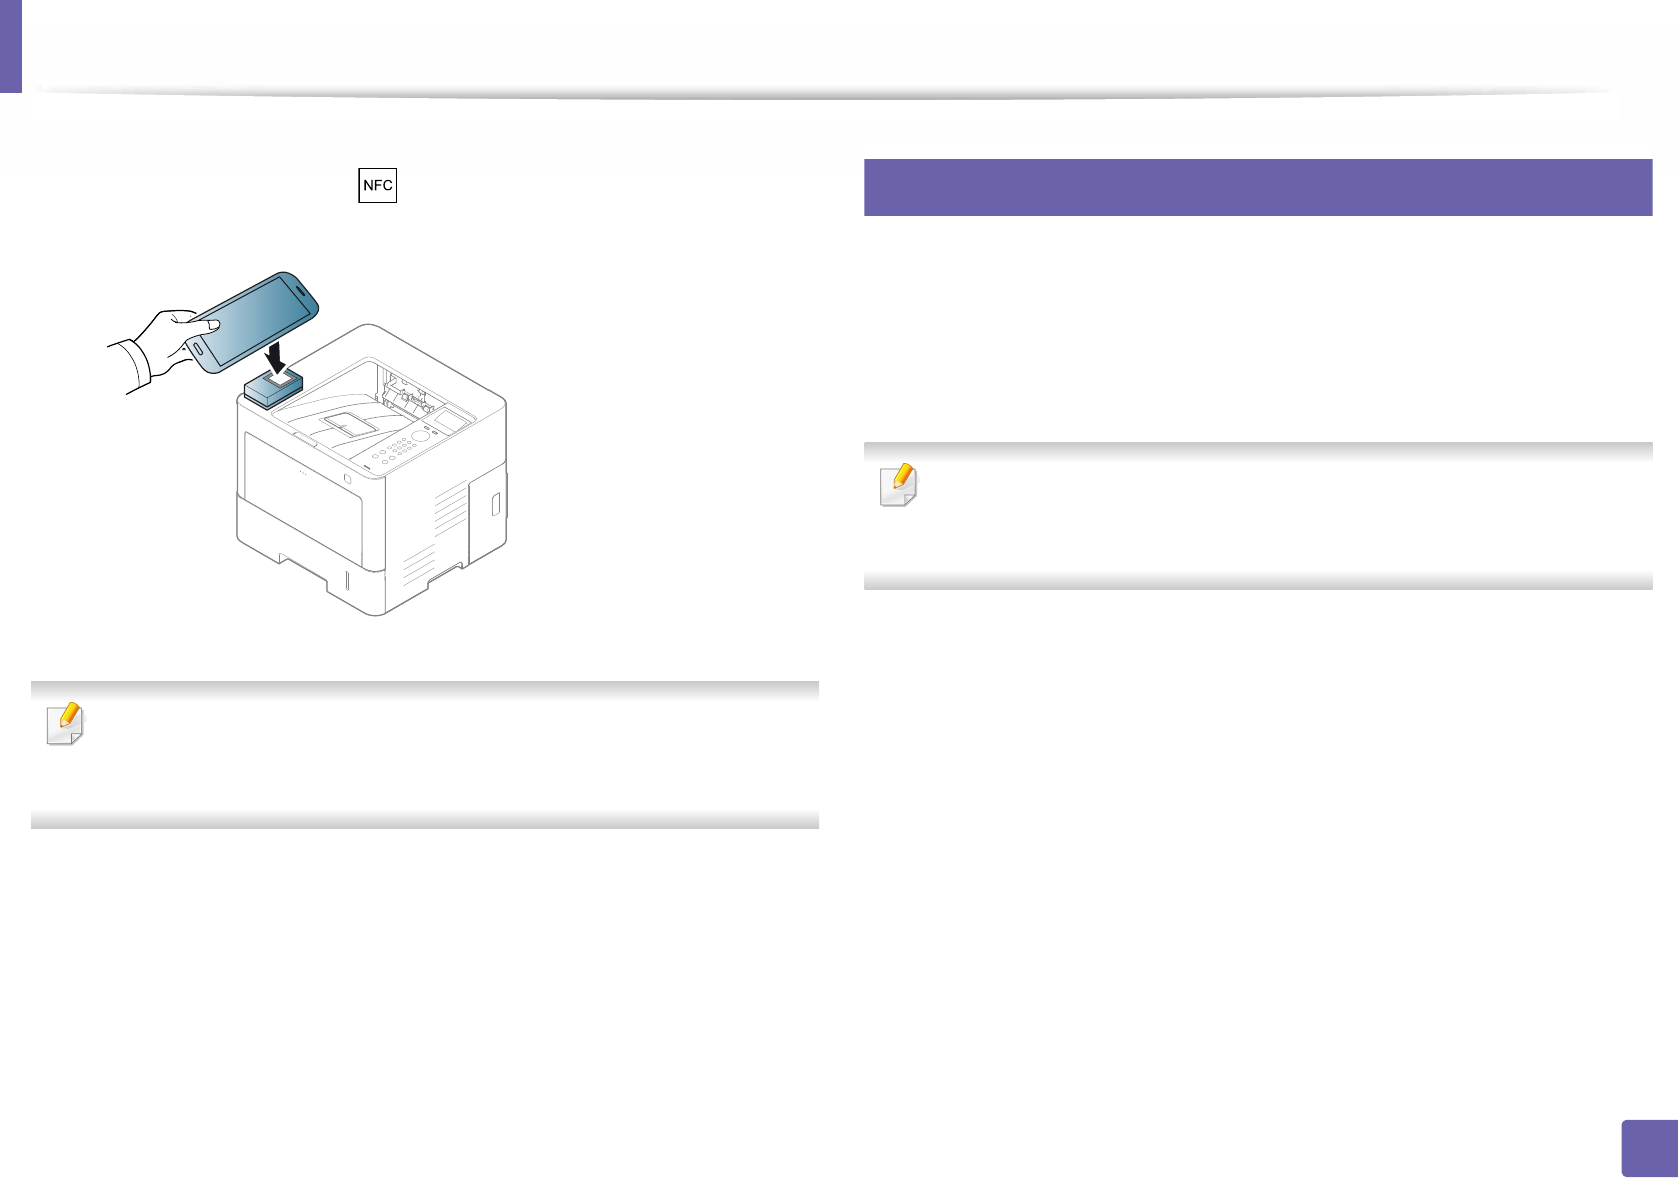Click the smartphone screen in illustration
Image resolution: width=1678 pixels, height=1178 pixels.
pos(255,320)
